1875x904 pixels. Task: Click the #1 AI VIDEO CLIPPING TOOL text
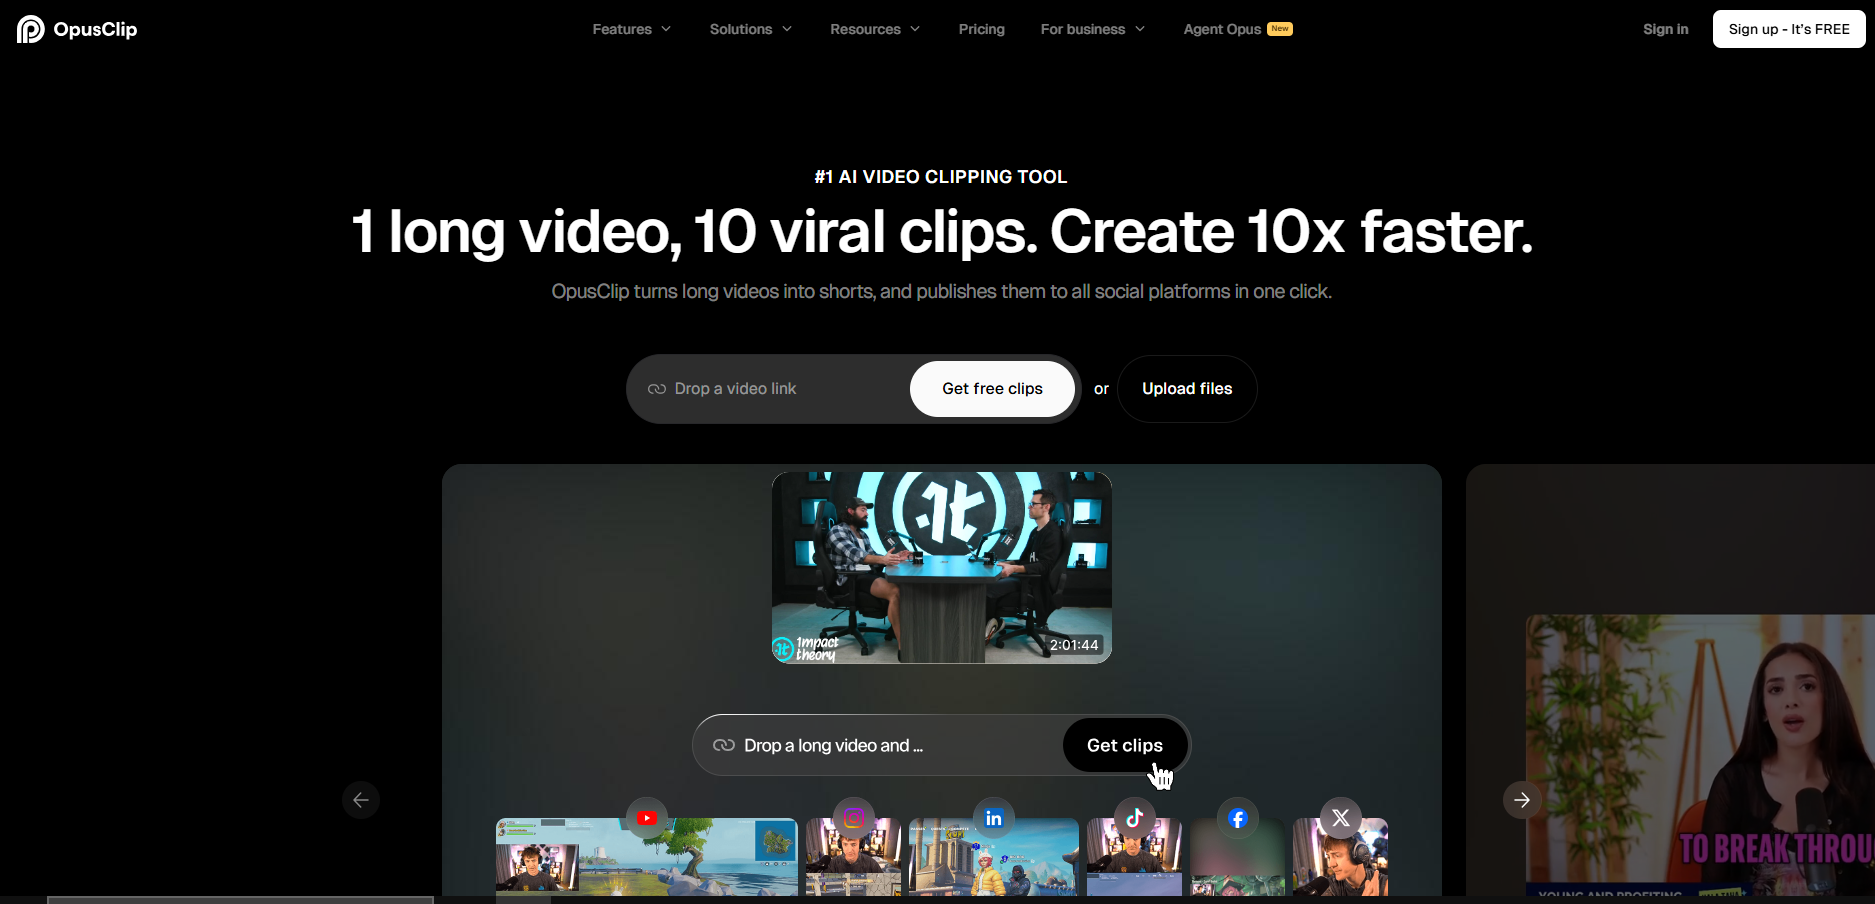(941, 177)
